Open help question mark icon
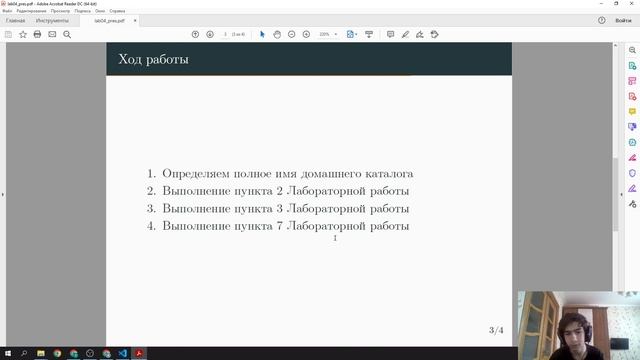The height and width of the screenshot is (360, 640). click(602, 20)
